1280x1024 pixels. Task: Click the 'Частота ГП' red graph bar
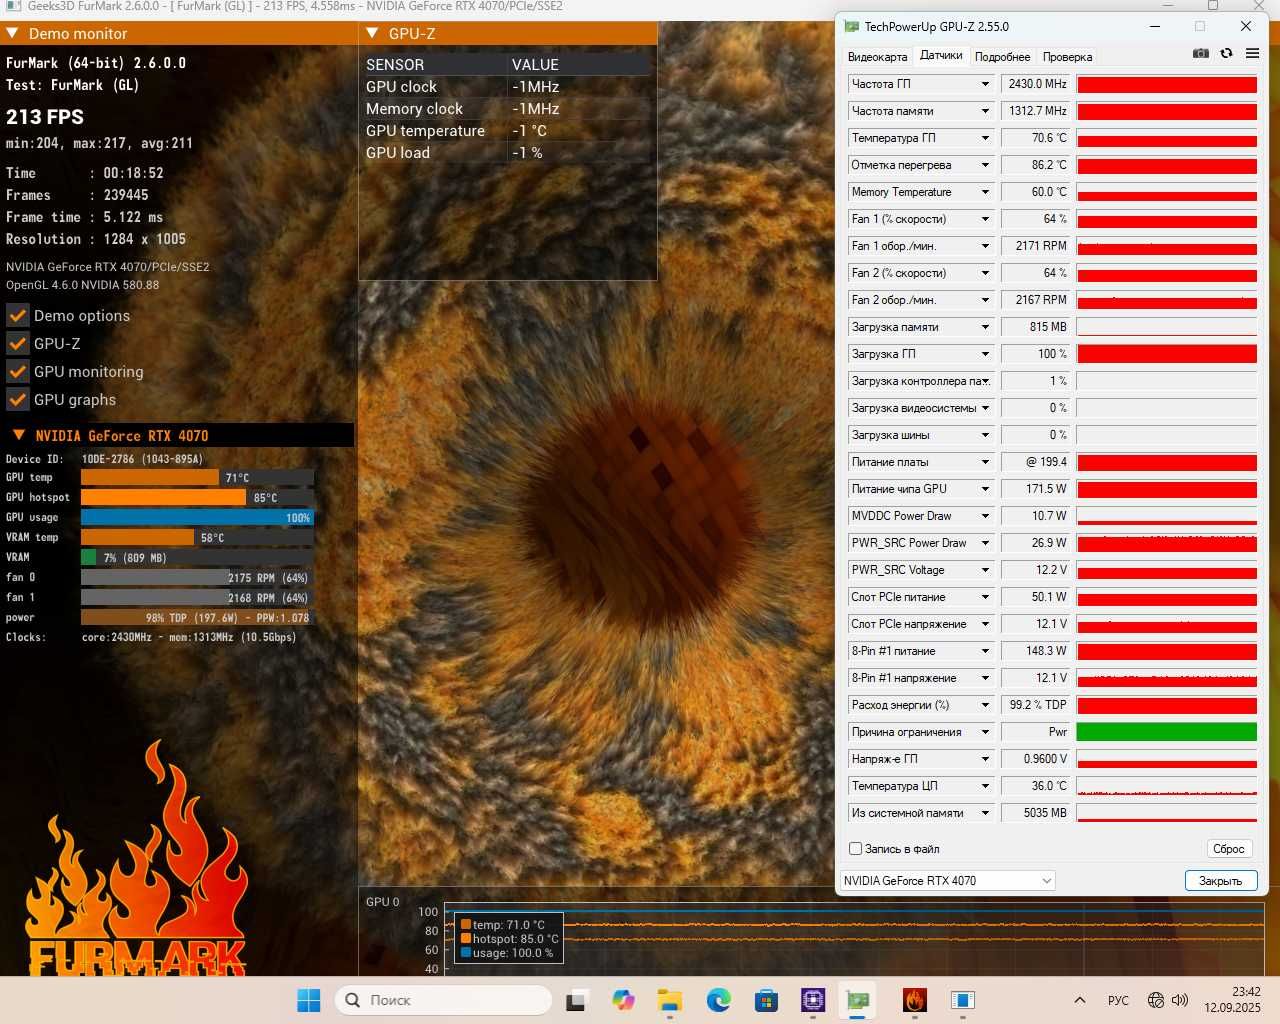point(1166,84)
